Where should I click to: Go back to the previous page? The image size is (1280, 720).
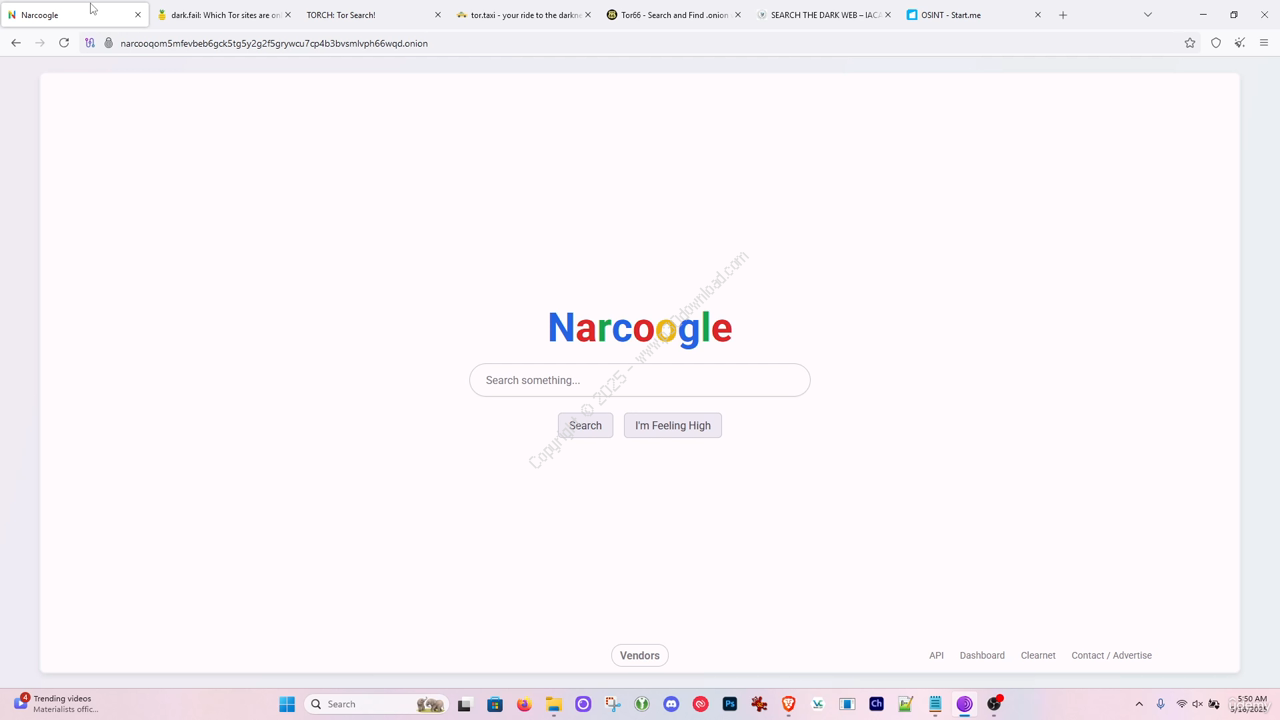tap(16, 43)
